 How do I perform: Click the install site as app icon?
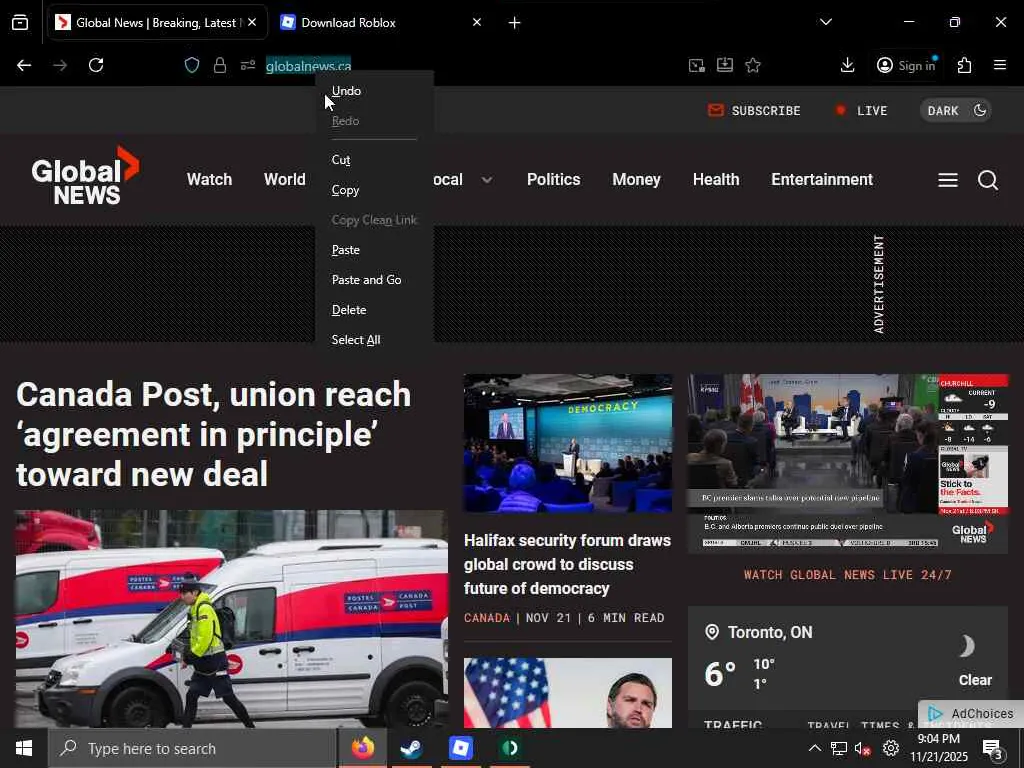pos(725,65)
